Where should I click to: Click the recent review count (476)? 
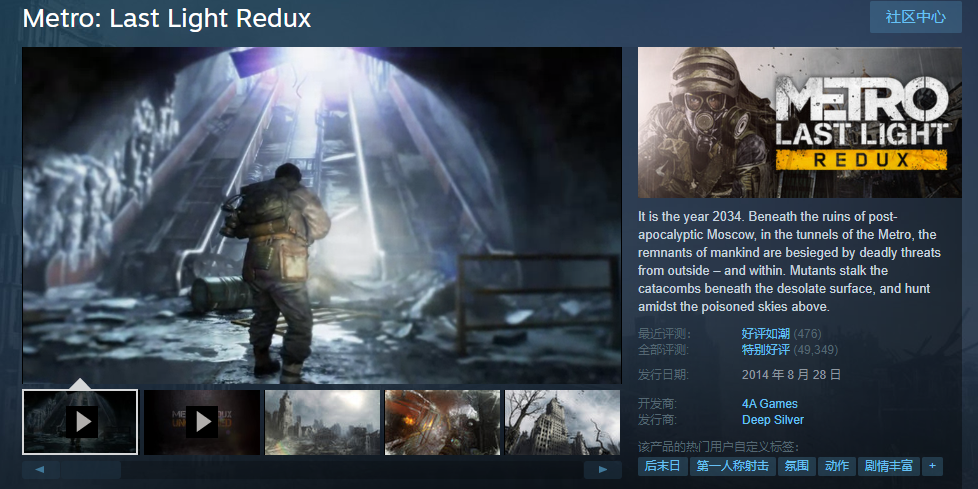808,334
